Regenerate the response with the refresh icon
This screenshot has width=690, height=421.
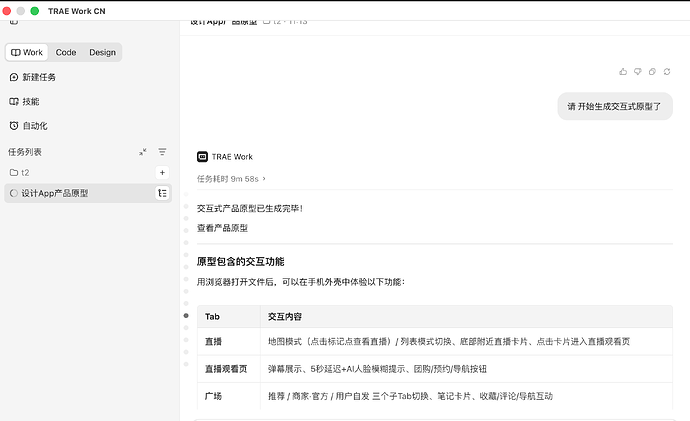[667, 72]
